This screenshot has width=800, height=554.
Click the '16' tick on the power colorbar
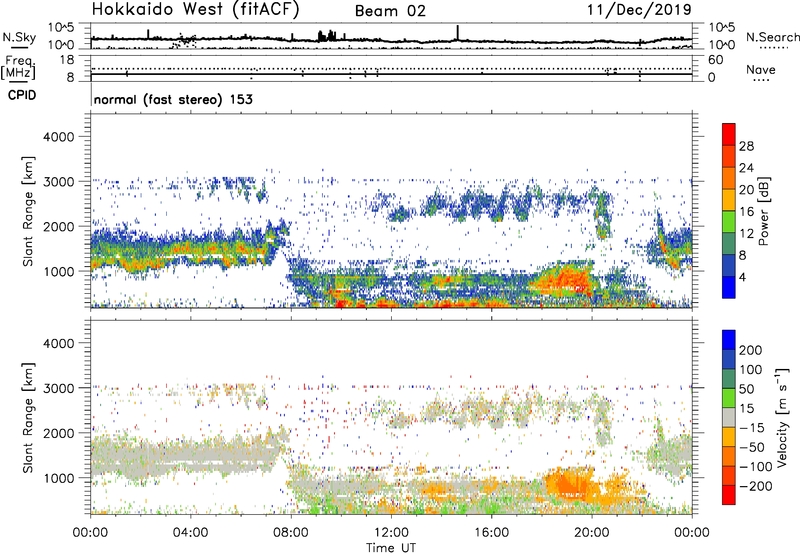click(746, 212)
